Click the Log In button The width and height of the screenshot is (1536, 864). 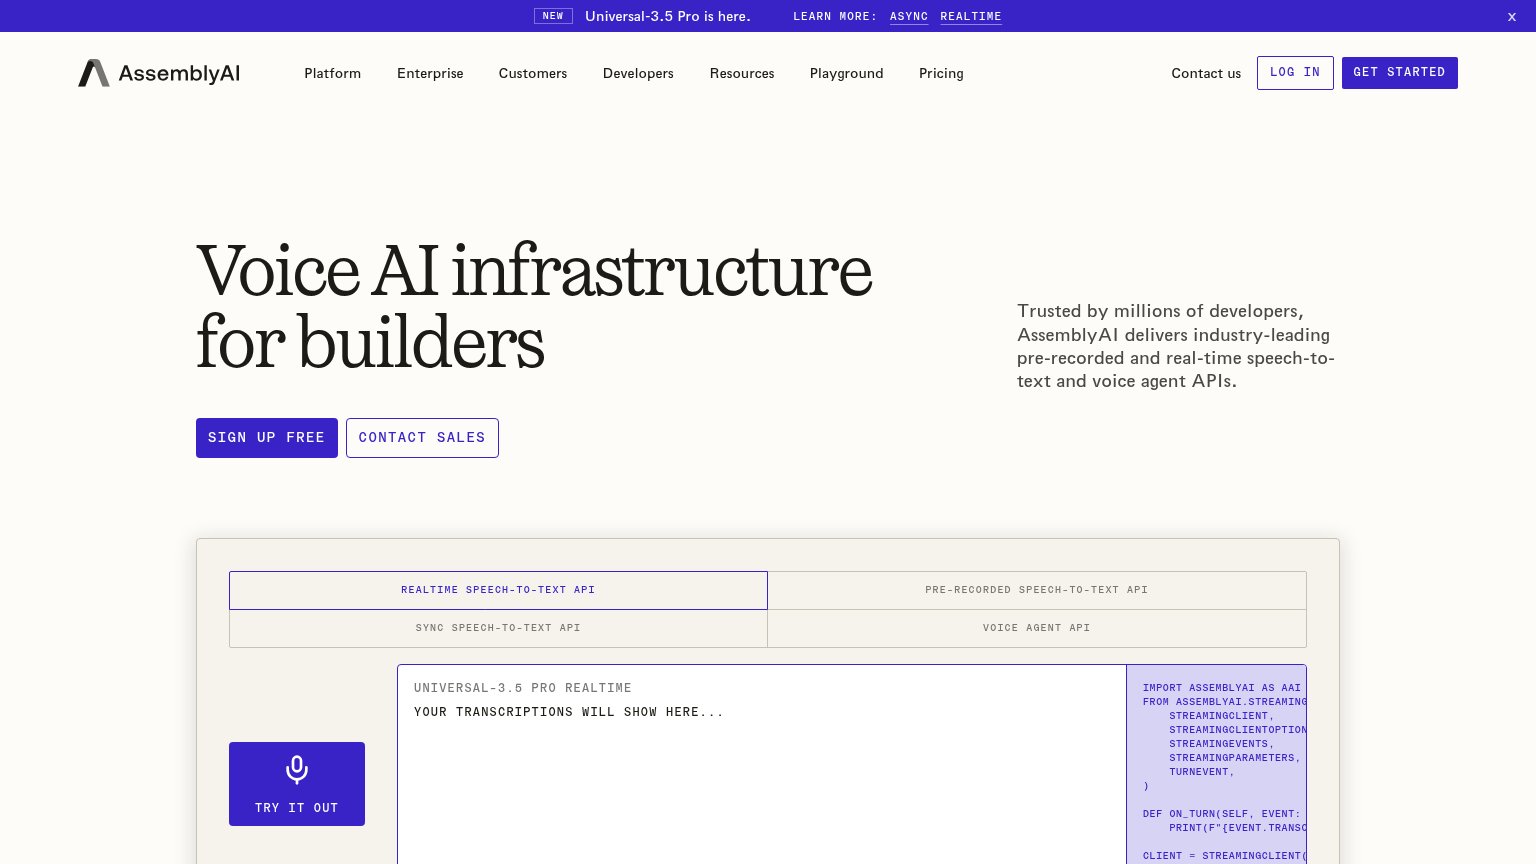(1295, 73)
